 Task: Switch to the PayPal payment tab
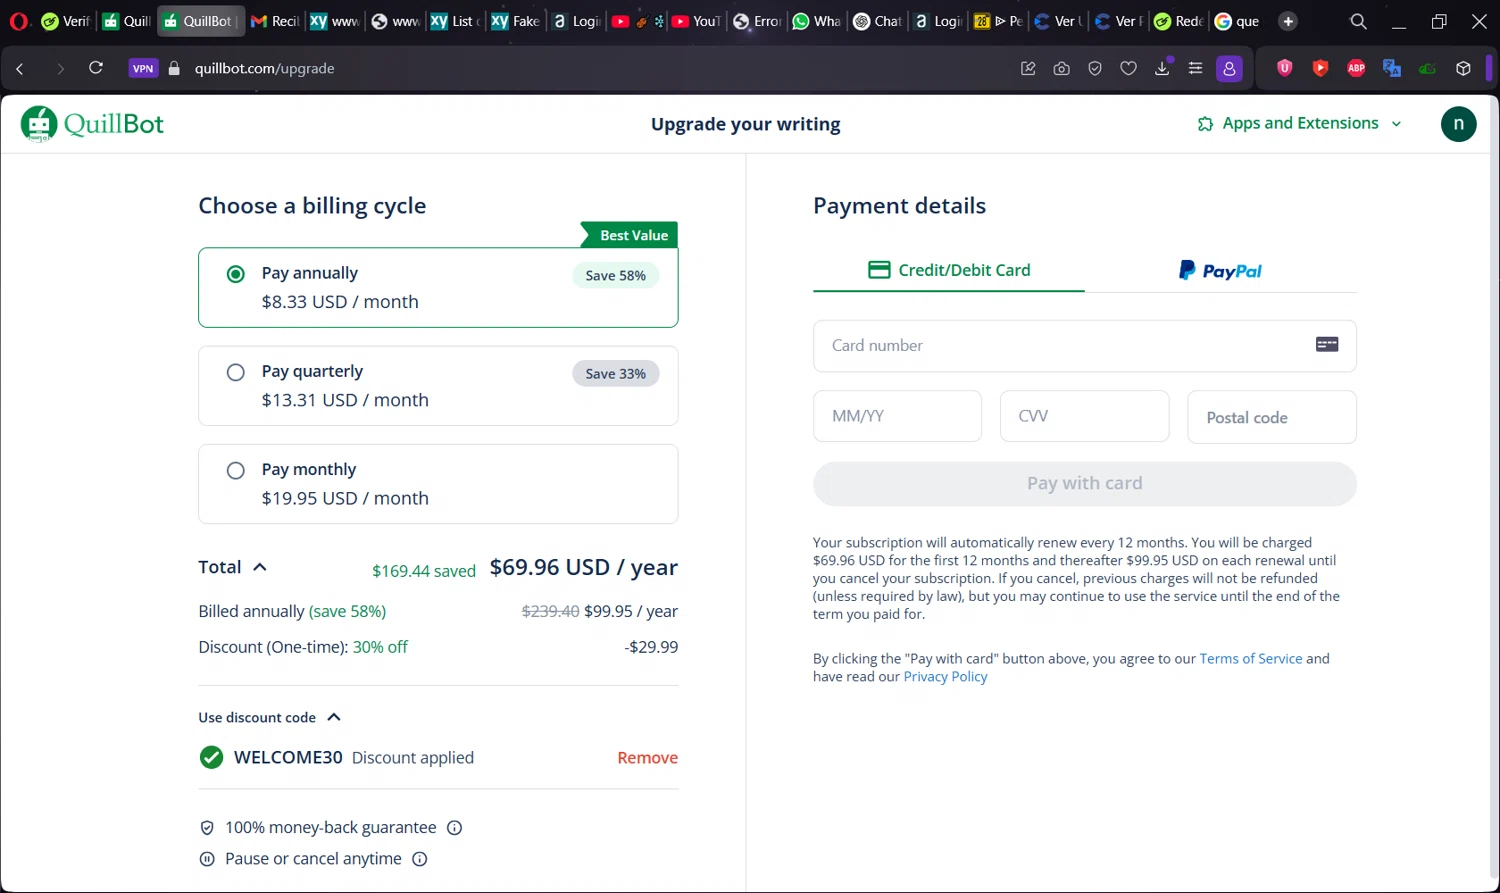pyautogui.click(x=1221, y=270)
